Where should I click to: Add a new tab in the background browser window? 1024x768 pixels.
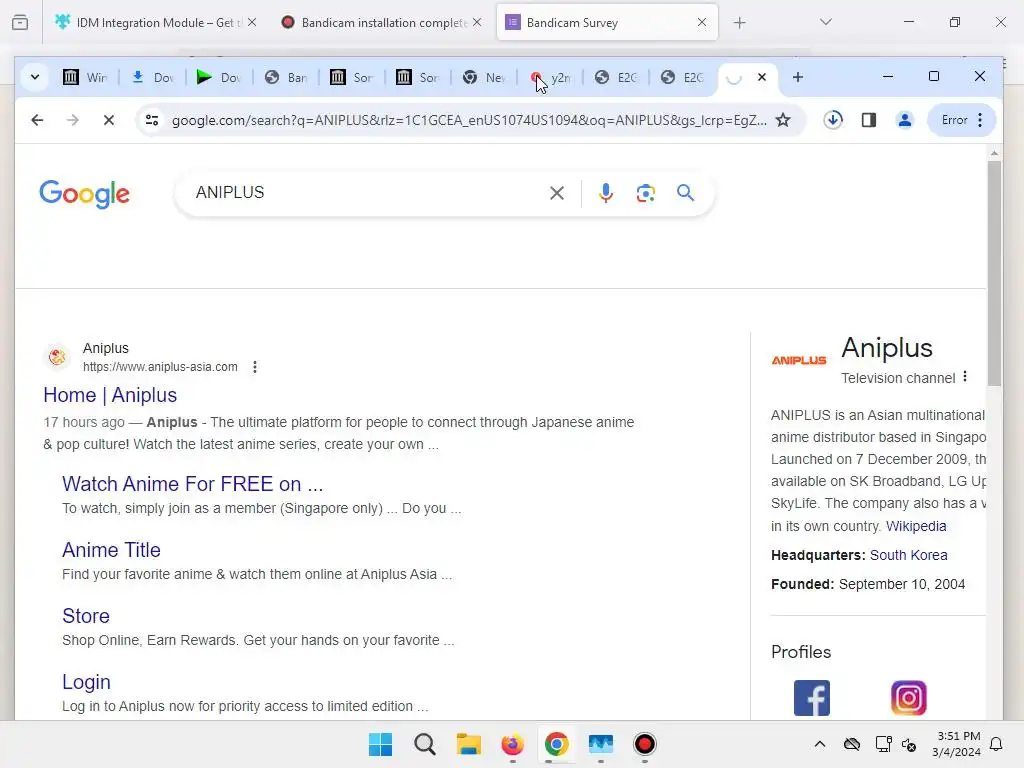739,23
